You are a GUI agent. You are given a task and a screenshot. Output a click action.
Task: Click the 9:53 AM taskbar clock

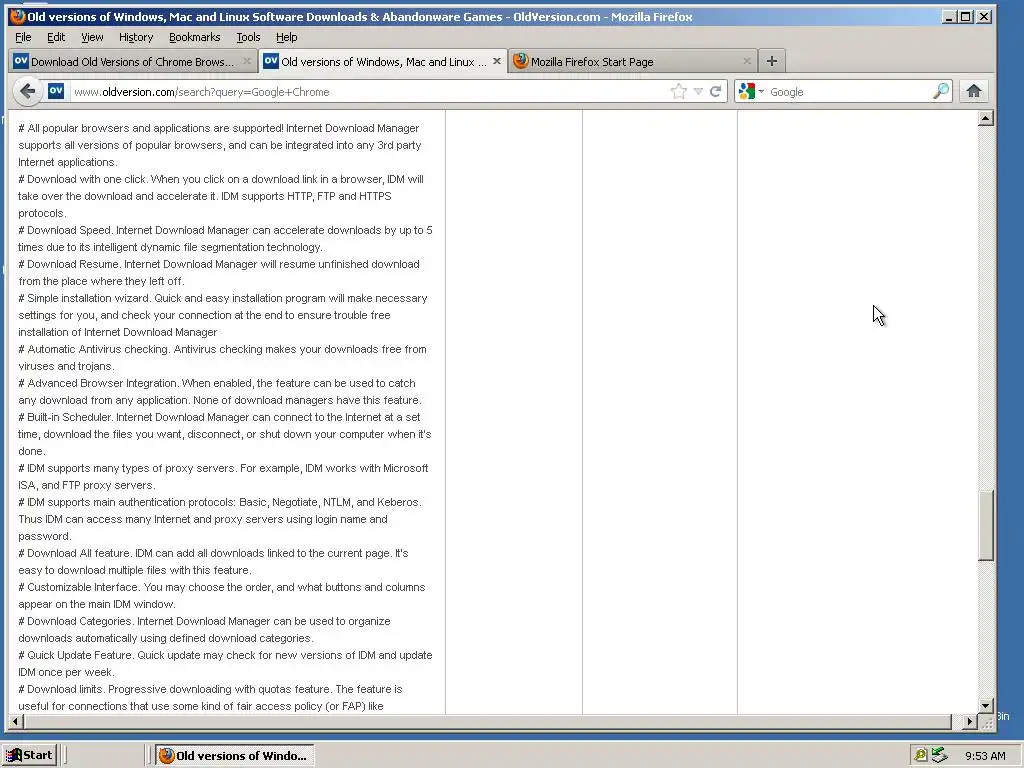click(x=985, y=756)
